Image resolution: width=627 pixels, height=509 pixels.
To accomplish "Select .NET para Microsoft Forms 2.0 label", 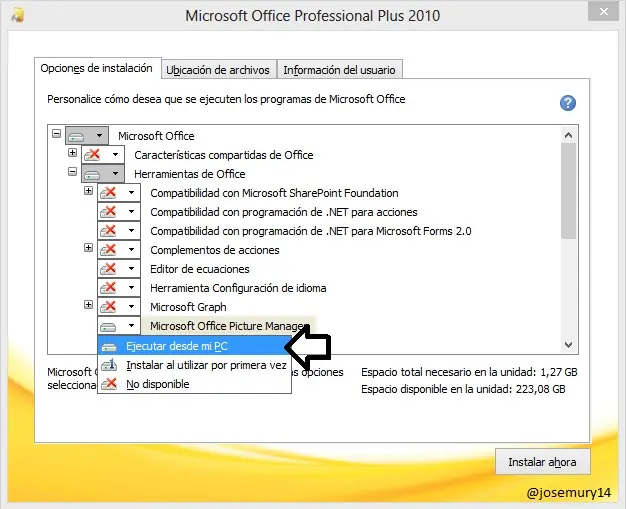I will [x=311, y=231].
